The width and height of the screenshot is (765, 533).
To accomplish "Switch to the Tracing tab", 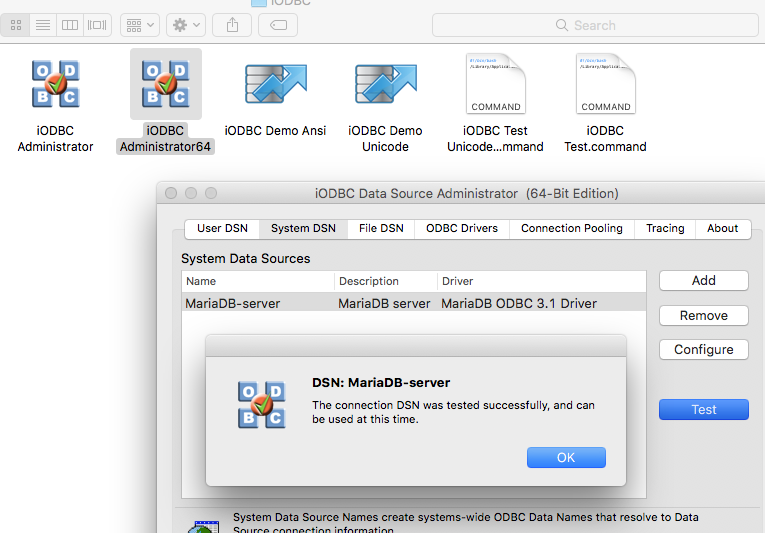I will (665, 228).
